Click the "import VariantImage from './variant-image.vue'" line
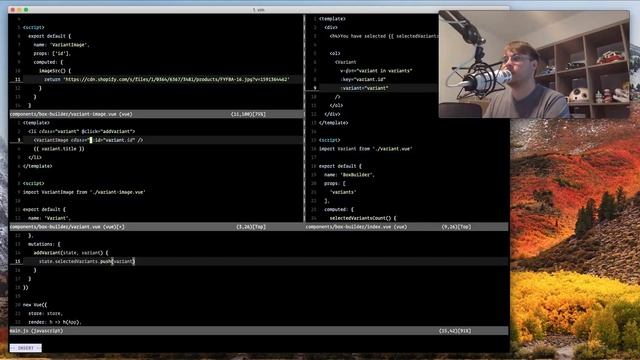The image size is (640, 360). click(x=84, y=192)
